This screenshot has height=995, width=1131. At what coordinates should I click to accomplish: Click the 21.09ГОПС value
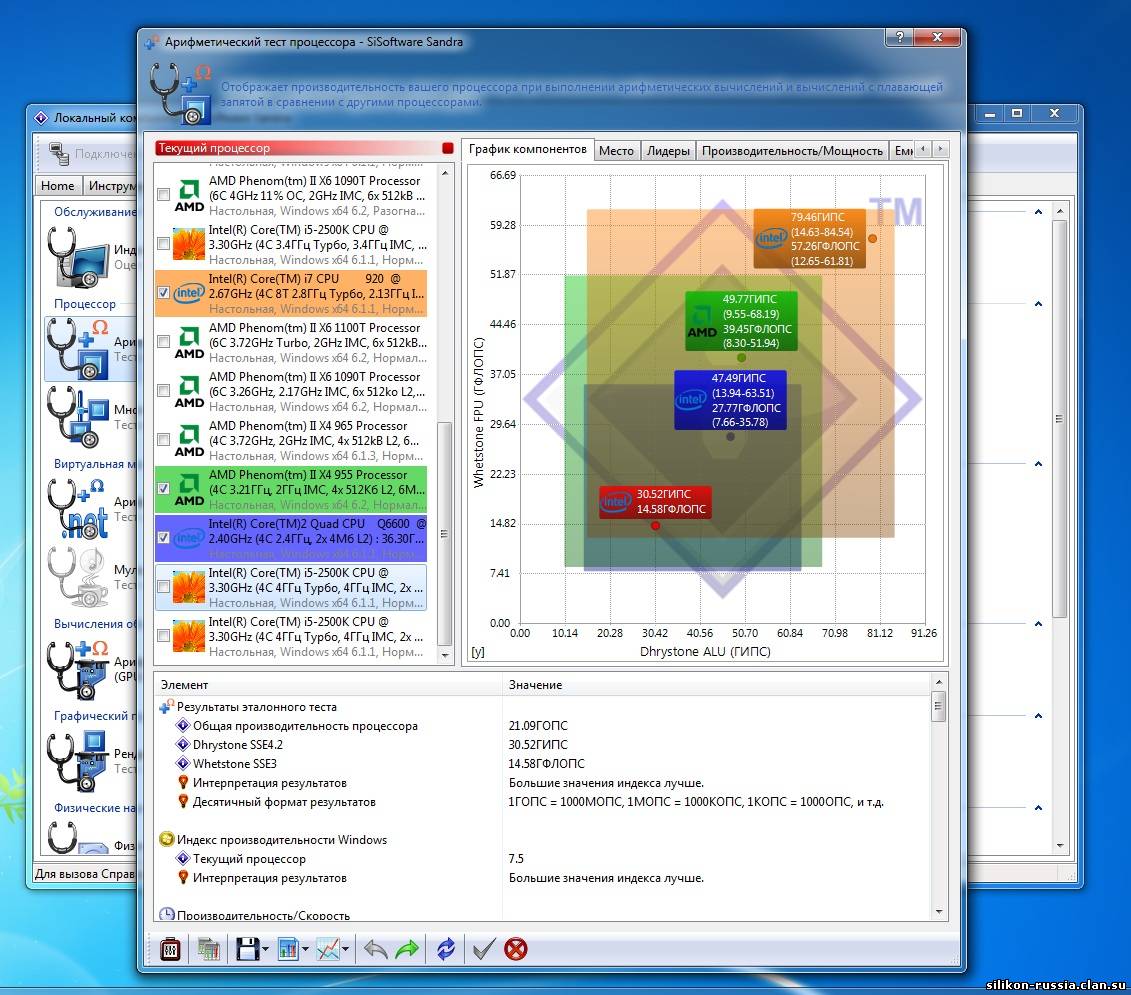(537, 726)
